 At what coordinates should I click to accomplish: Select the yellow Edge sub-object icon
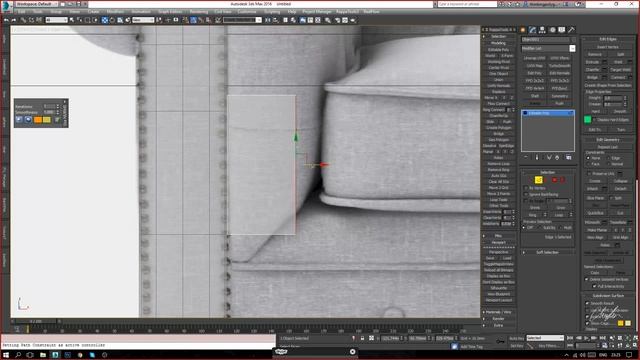[x=539, y=180]
